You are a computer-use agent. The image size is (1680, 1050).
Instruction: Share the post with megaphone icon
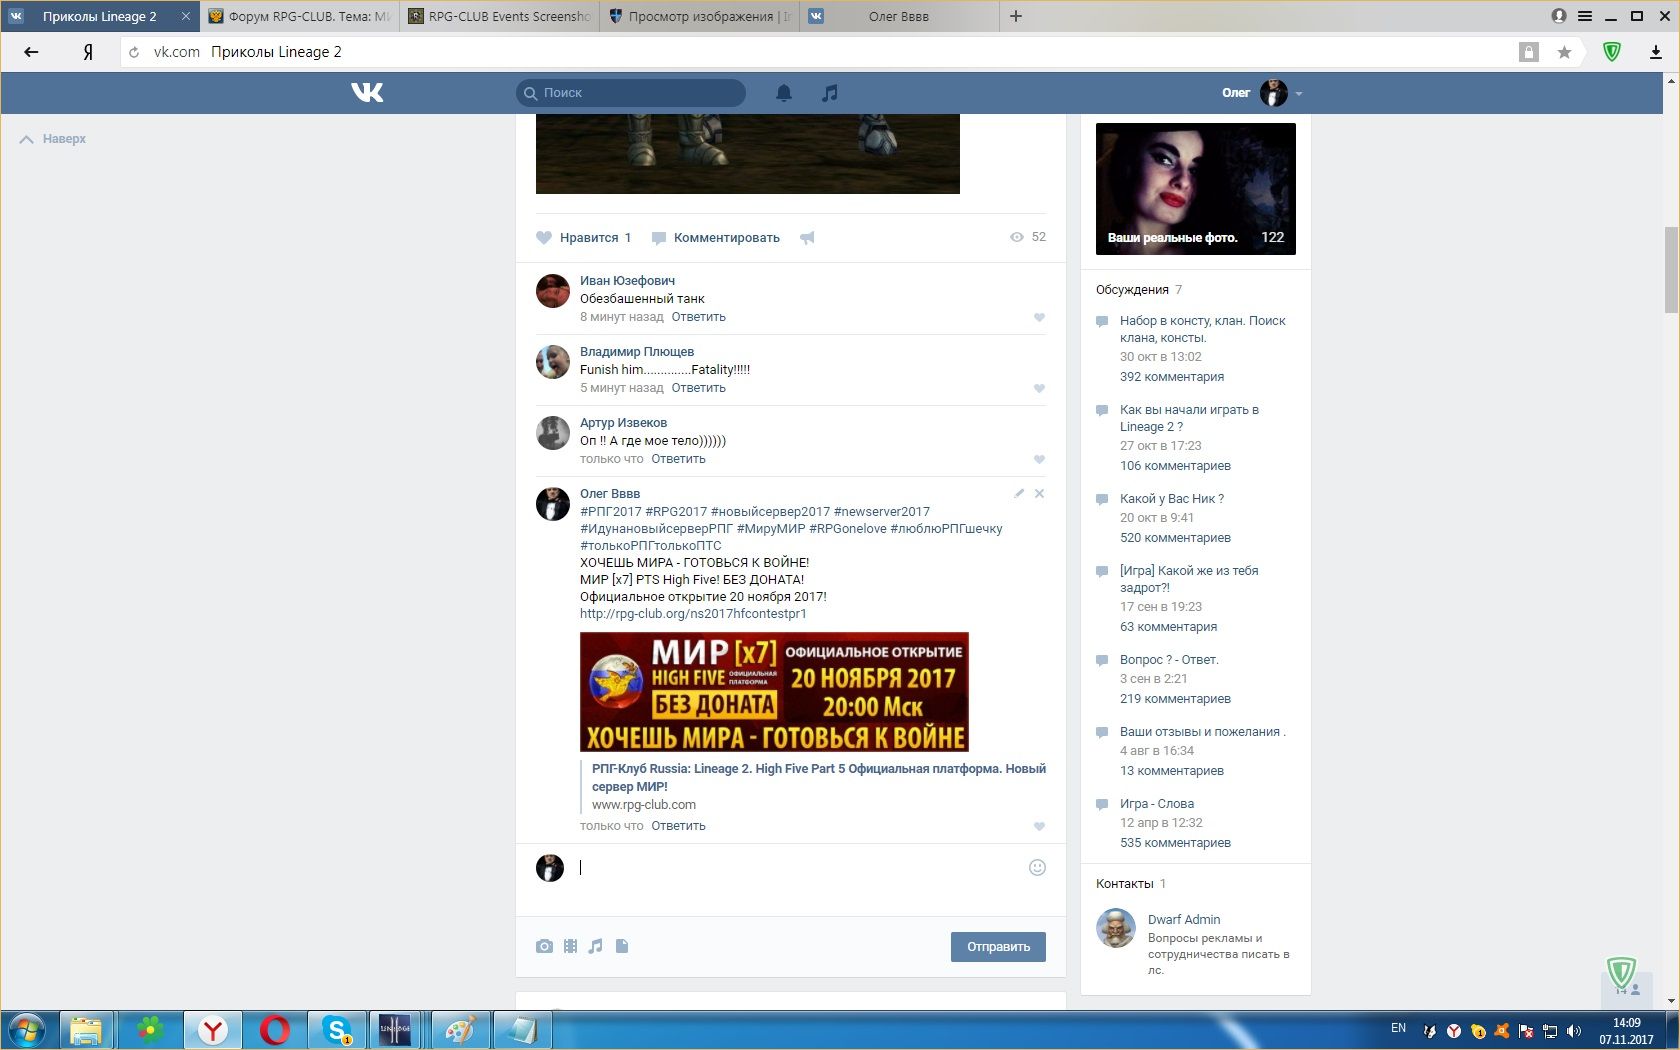(807, 238)
